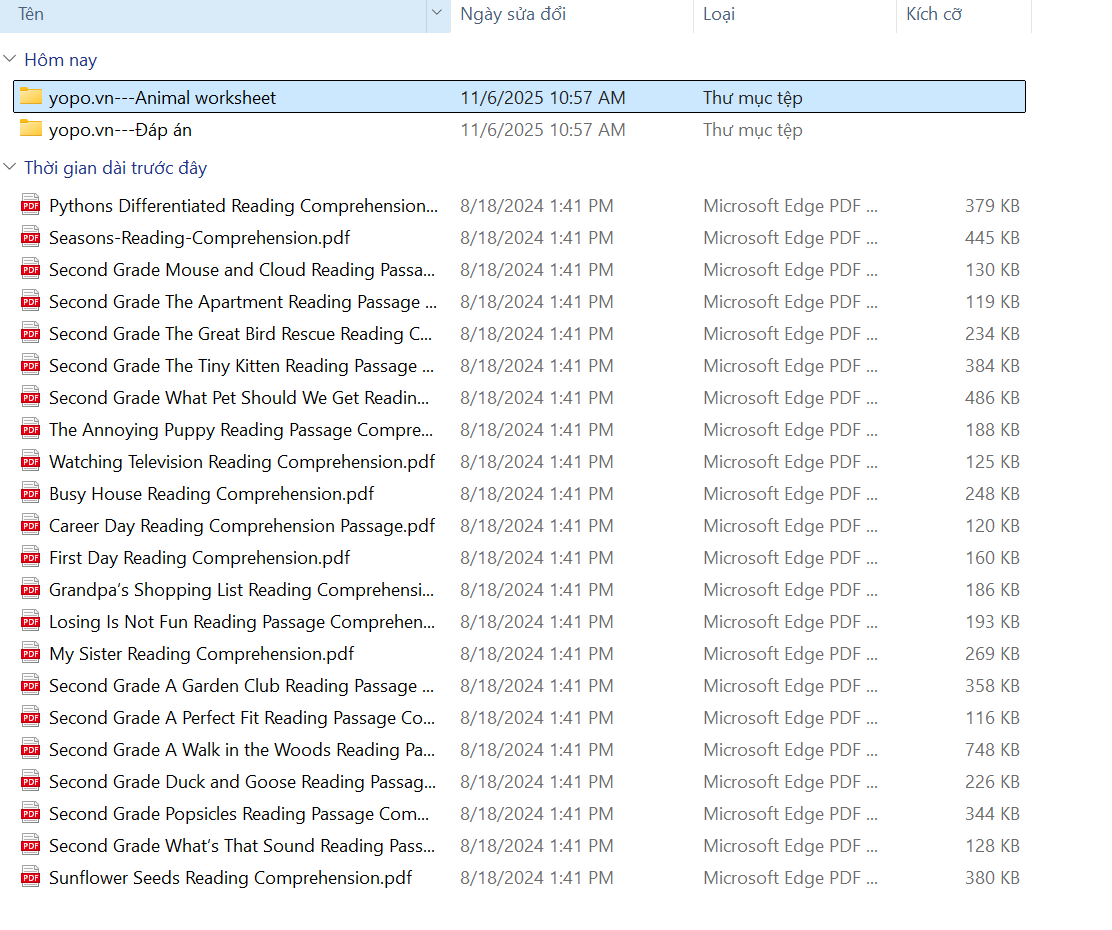
Task: Click PDF icon beside Busy House Reading Comprehension
Action: click(31, 494)
